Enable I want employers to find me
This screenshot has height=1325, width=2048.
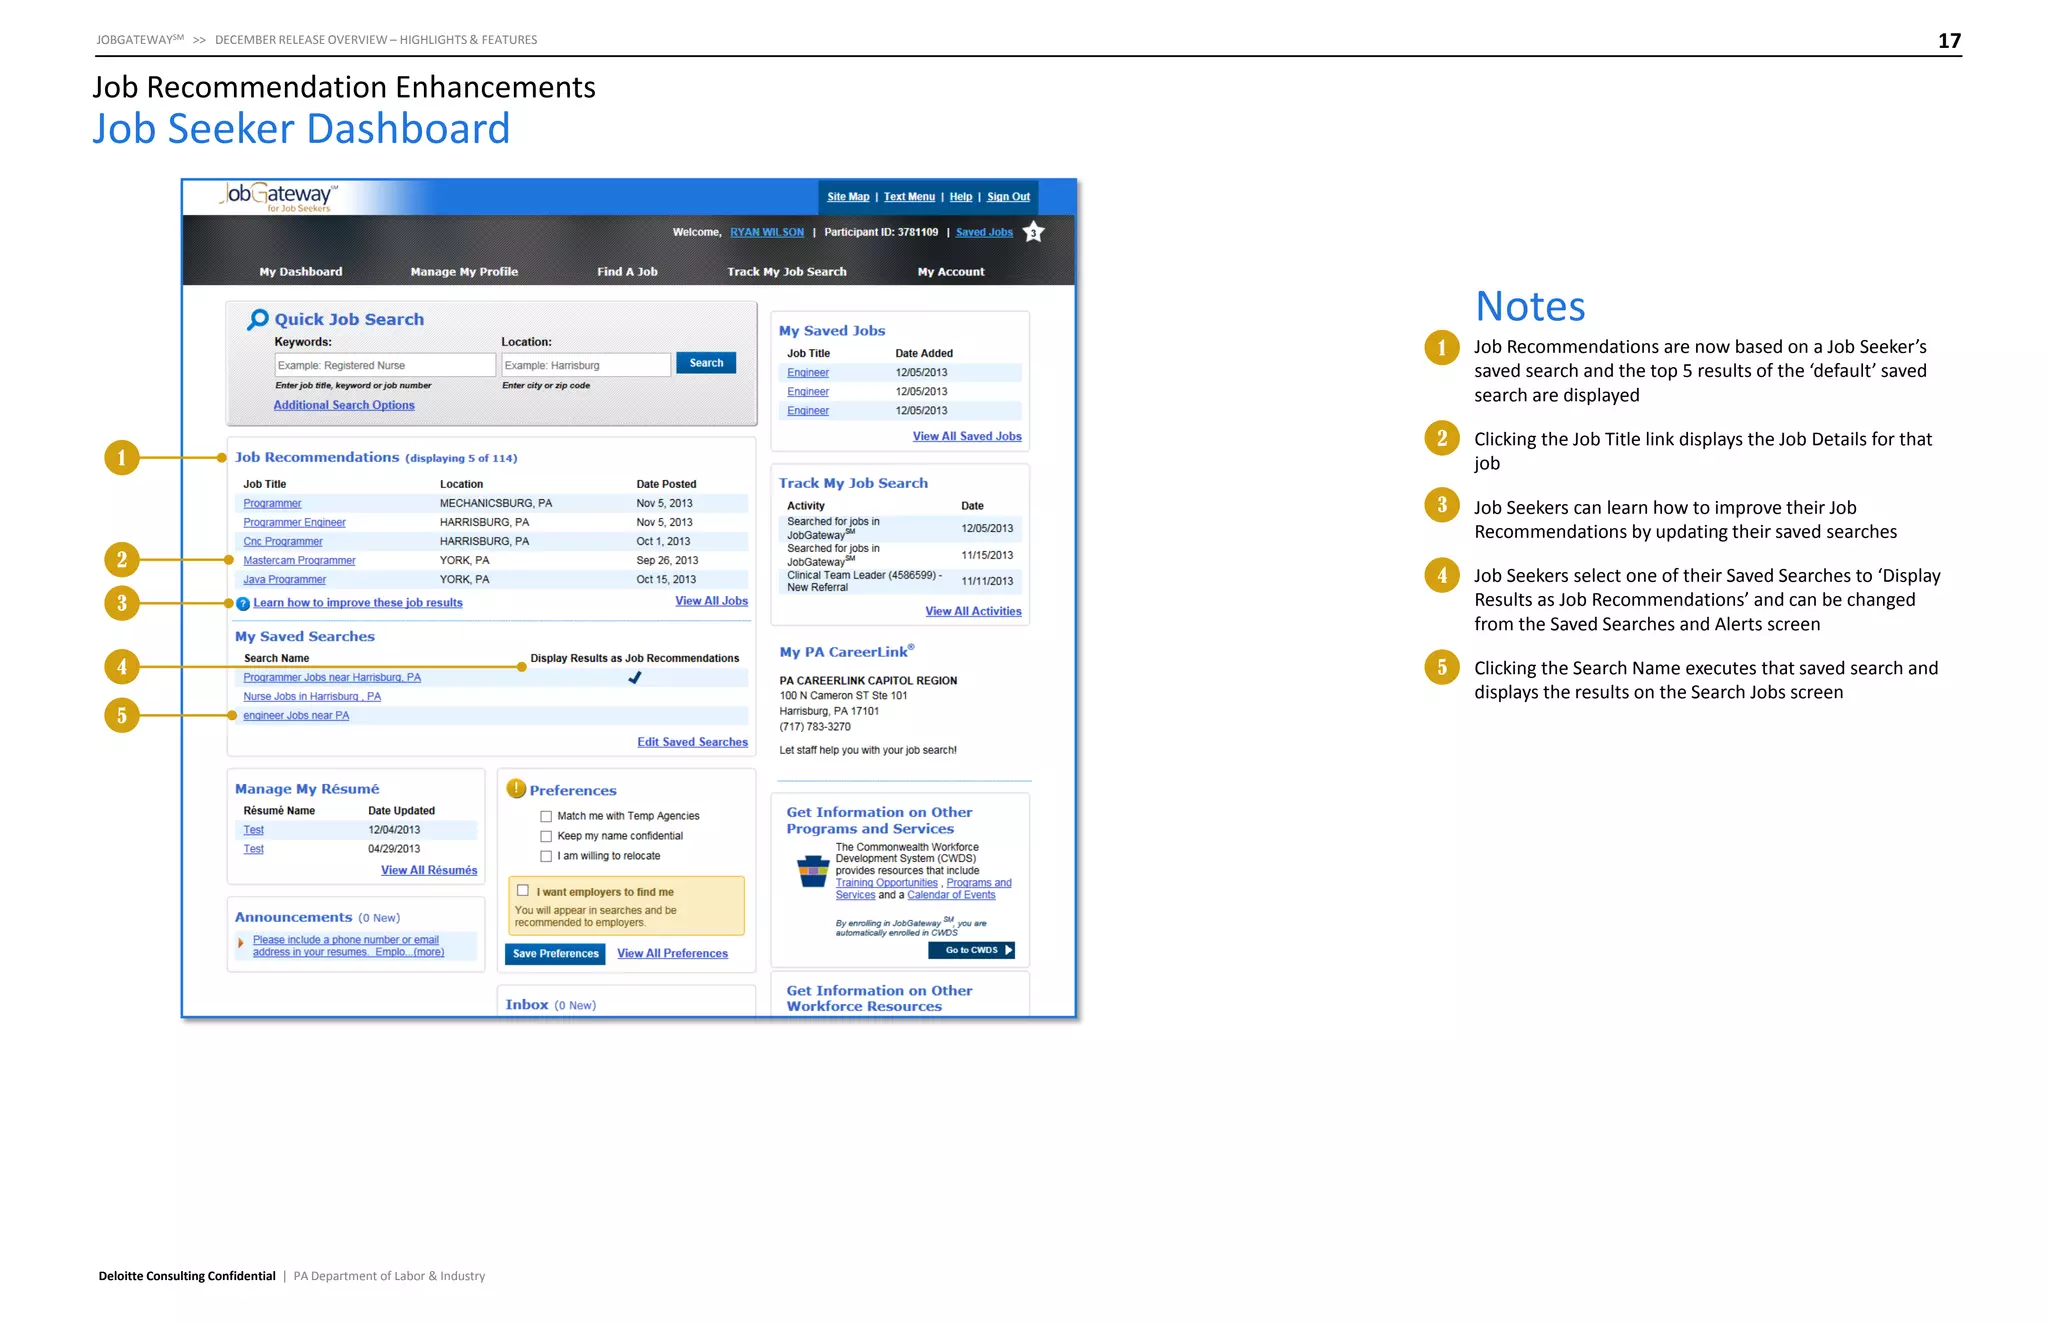522,890
